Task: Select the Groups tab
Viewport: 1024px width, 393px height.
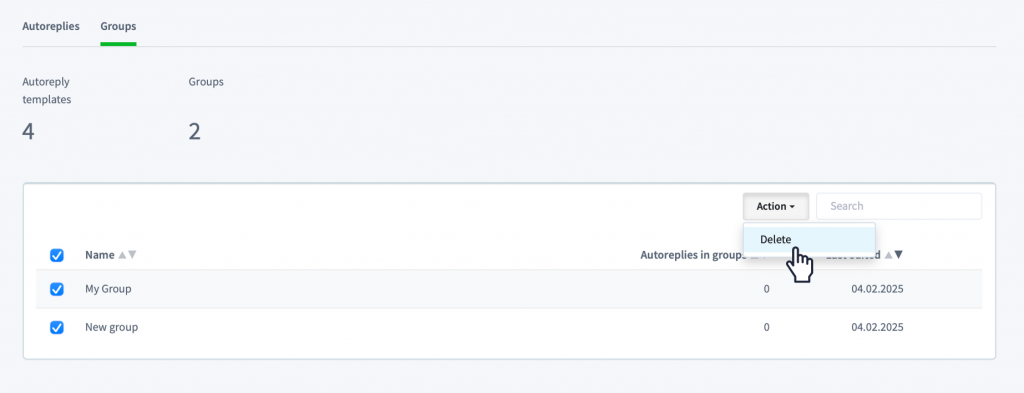Action: 118,27
